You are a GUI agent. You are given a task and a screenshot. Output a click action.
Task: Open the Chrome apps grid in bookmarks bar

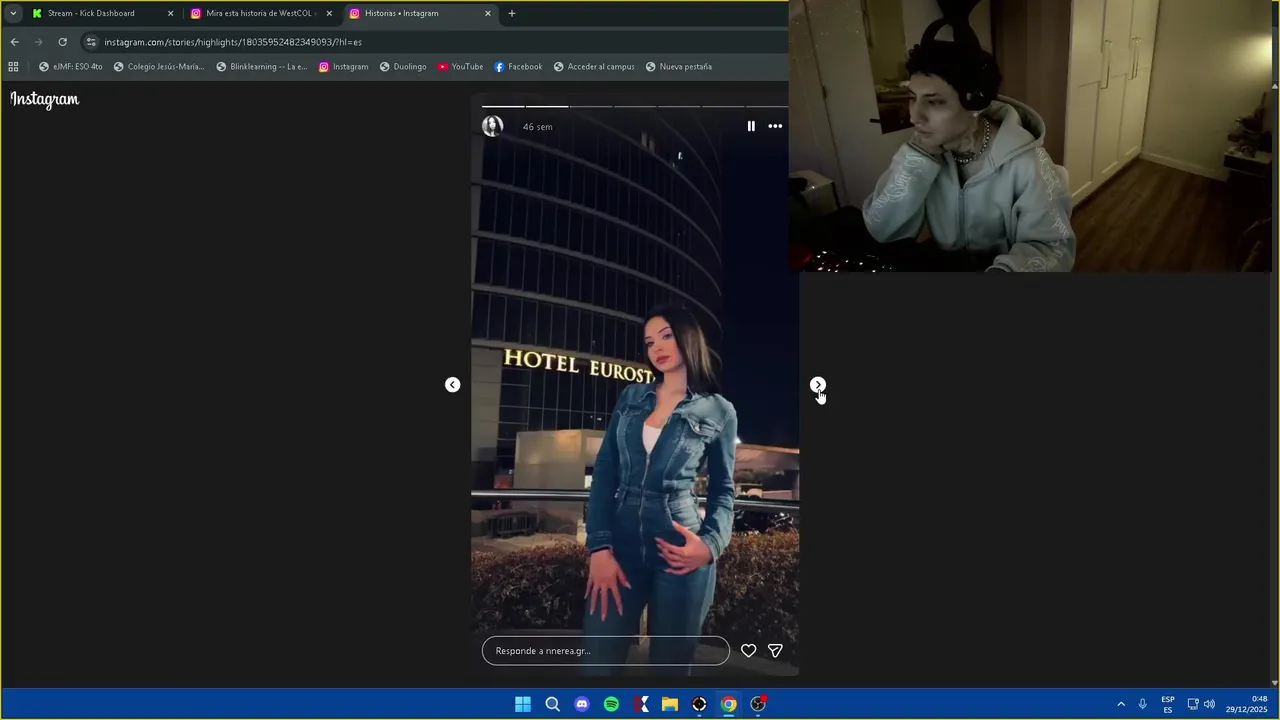[13, 67]
